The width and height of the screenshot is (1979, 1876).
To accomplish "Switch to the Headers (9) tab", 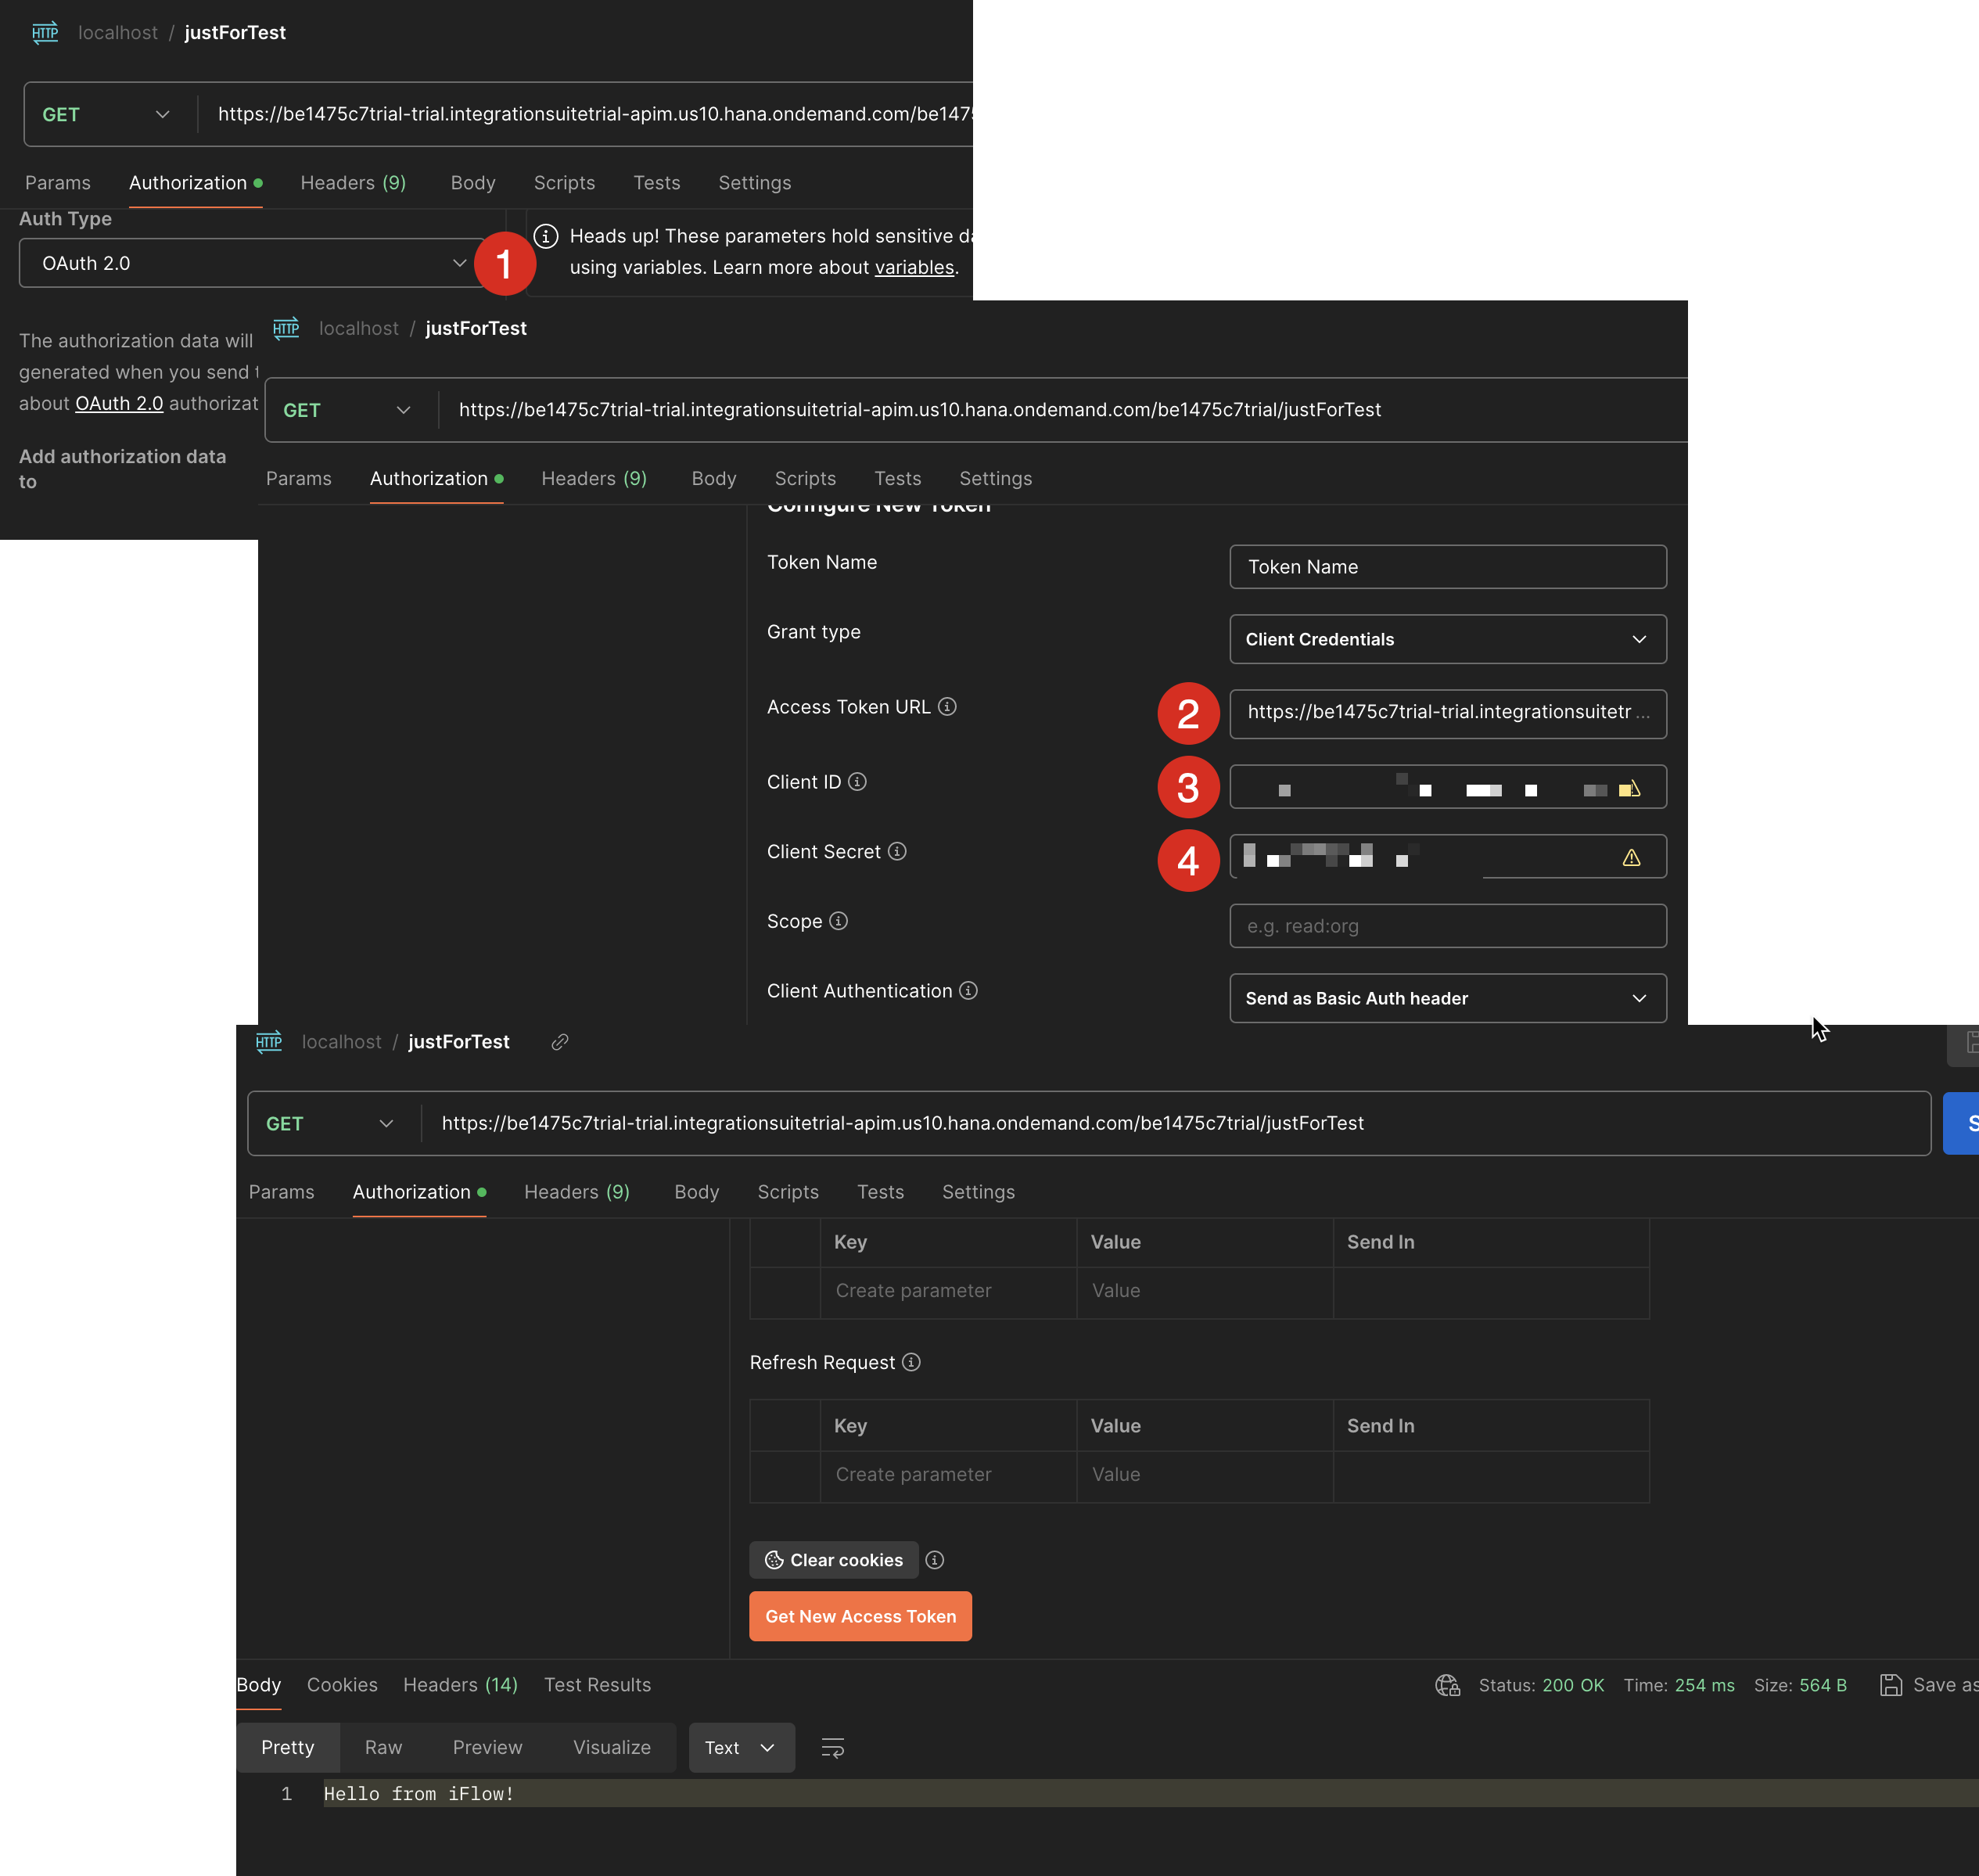I will [577, 1191].
